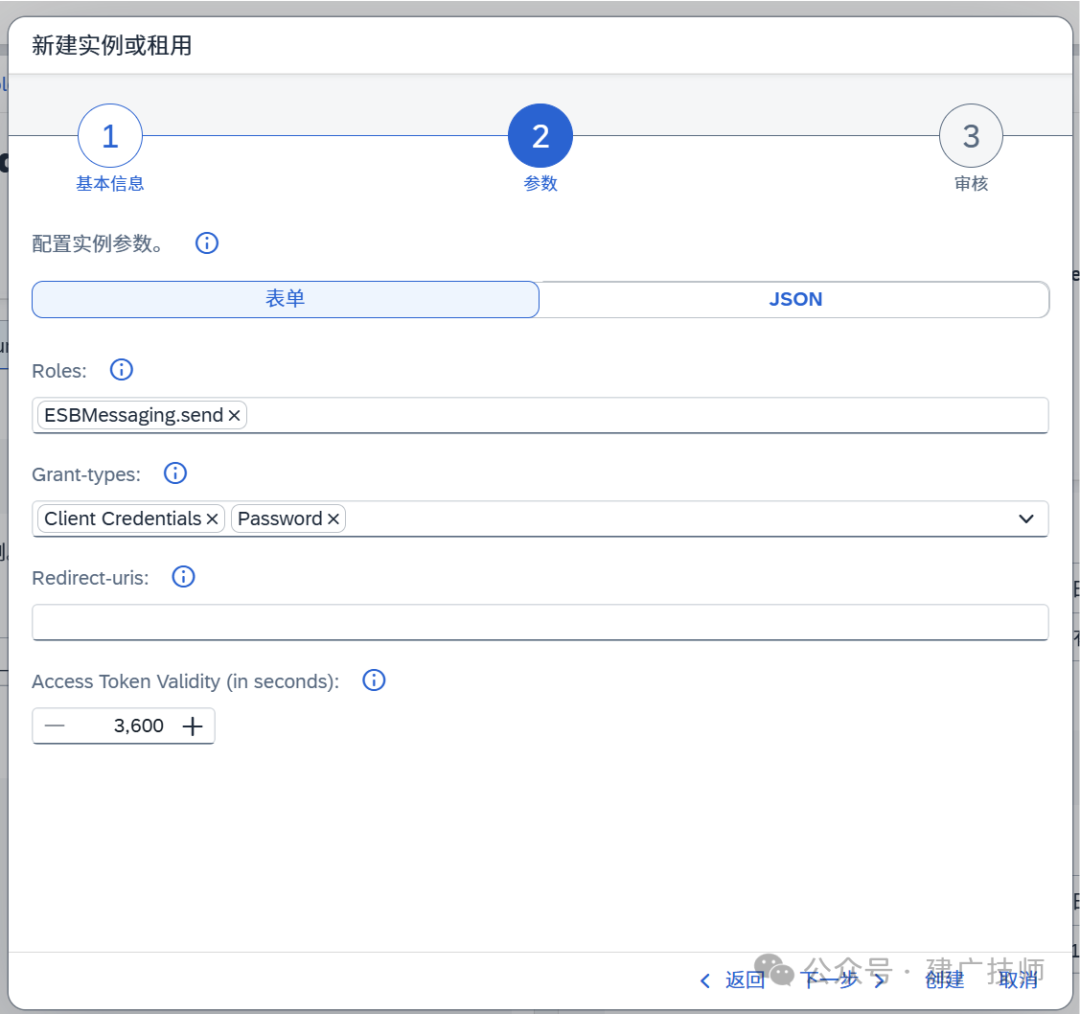Viewport: 1080px width, 1014px height.
Task: Increase token validity with plus button
Action: pyautogui.click(x=193, y=725)
